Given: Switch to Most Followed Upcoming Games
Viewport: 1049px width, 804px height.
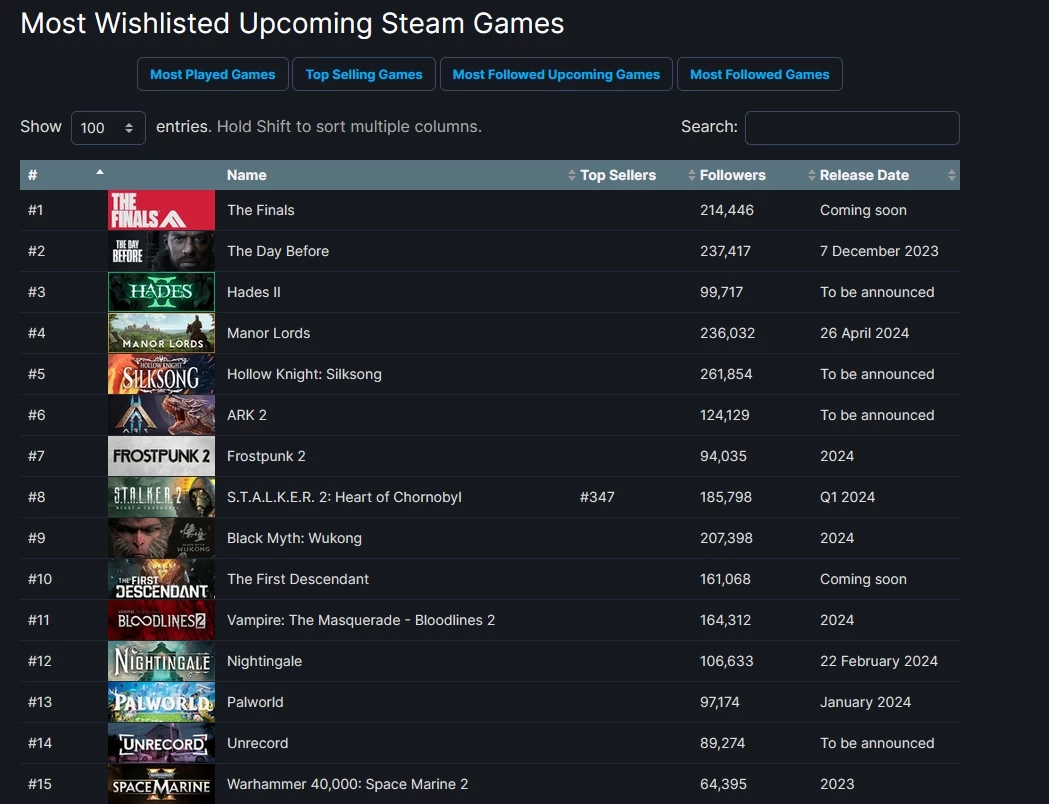Looking at the screenshot, I should tap(556, 74).
